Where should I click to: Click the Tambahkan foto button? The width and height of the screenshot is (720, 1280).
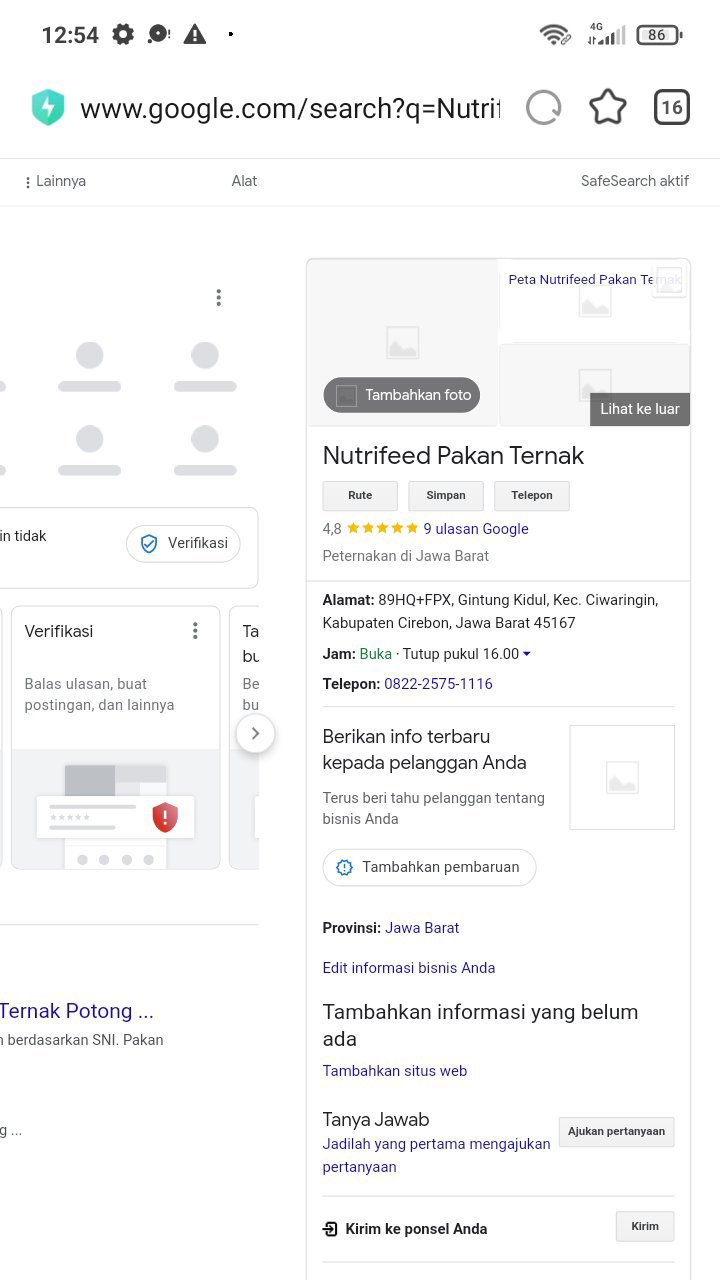pyautogui.click(x=402, y=395)
